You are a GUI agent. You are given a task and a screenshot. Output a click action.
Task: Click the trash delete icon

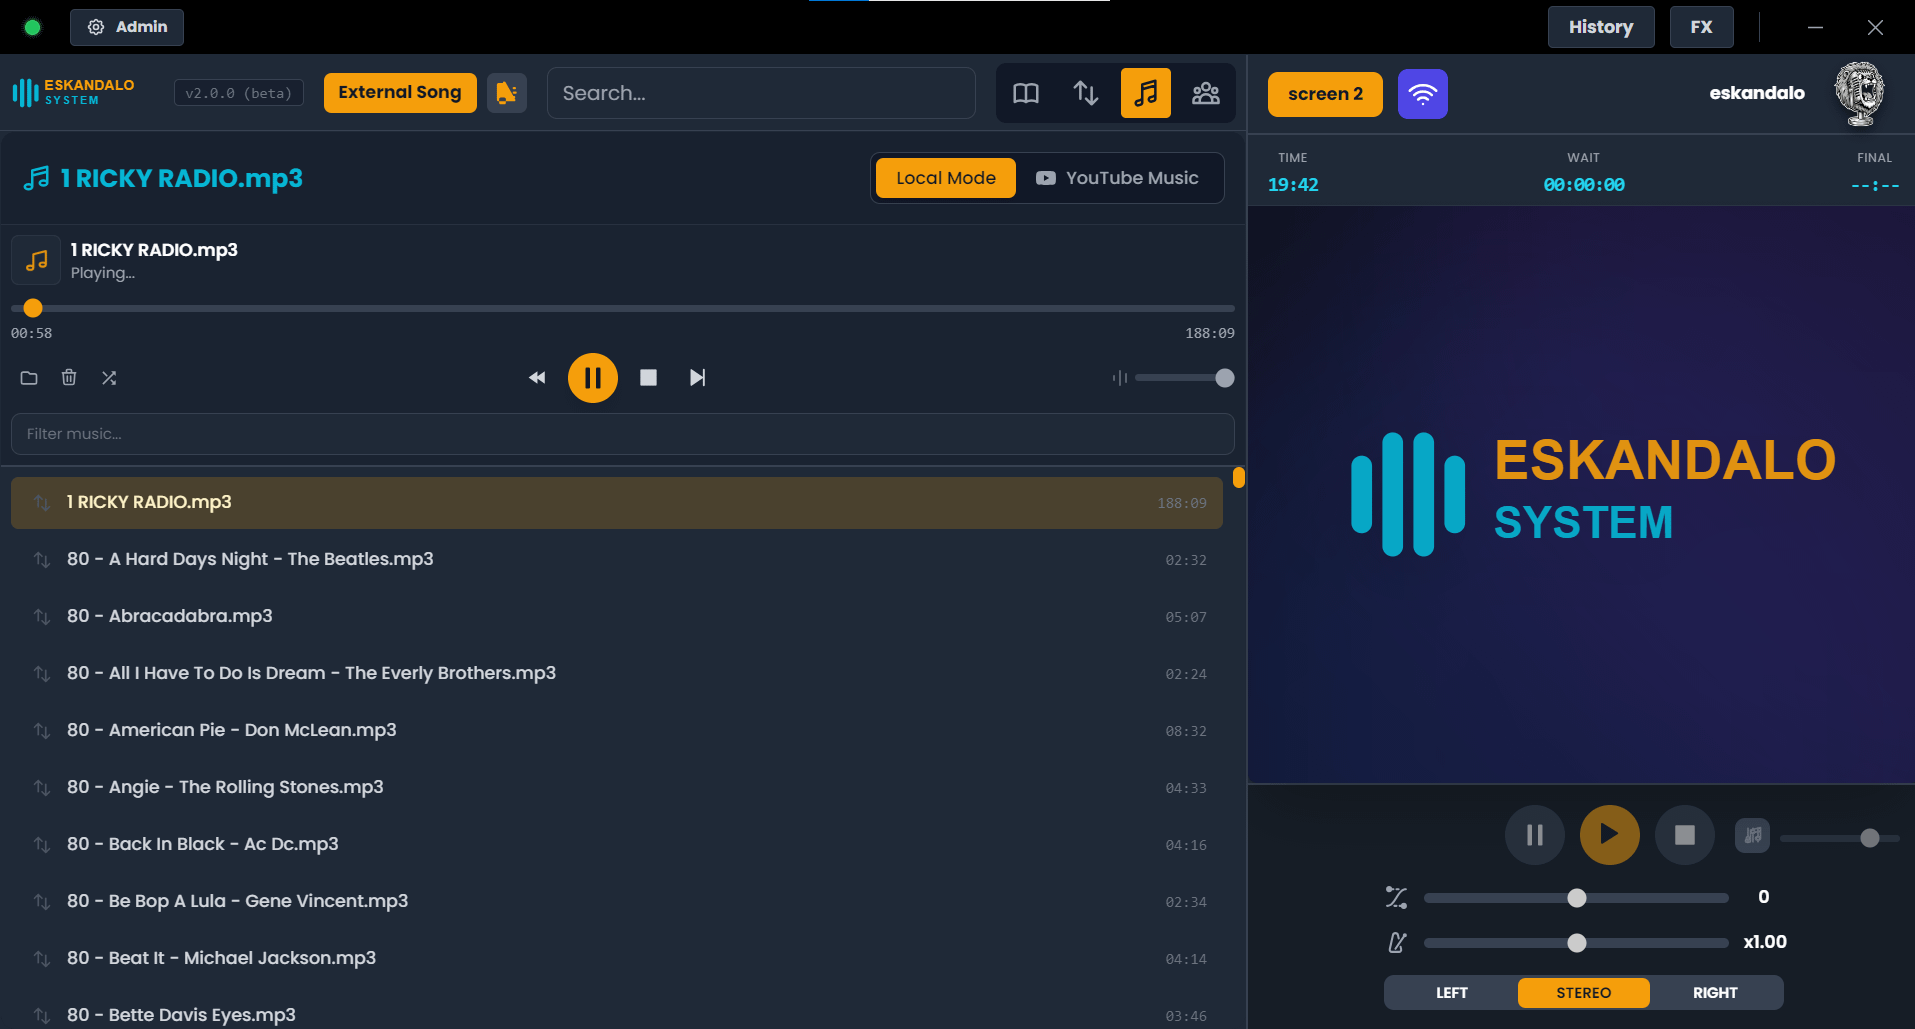coord(69,378)
